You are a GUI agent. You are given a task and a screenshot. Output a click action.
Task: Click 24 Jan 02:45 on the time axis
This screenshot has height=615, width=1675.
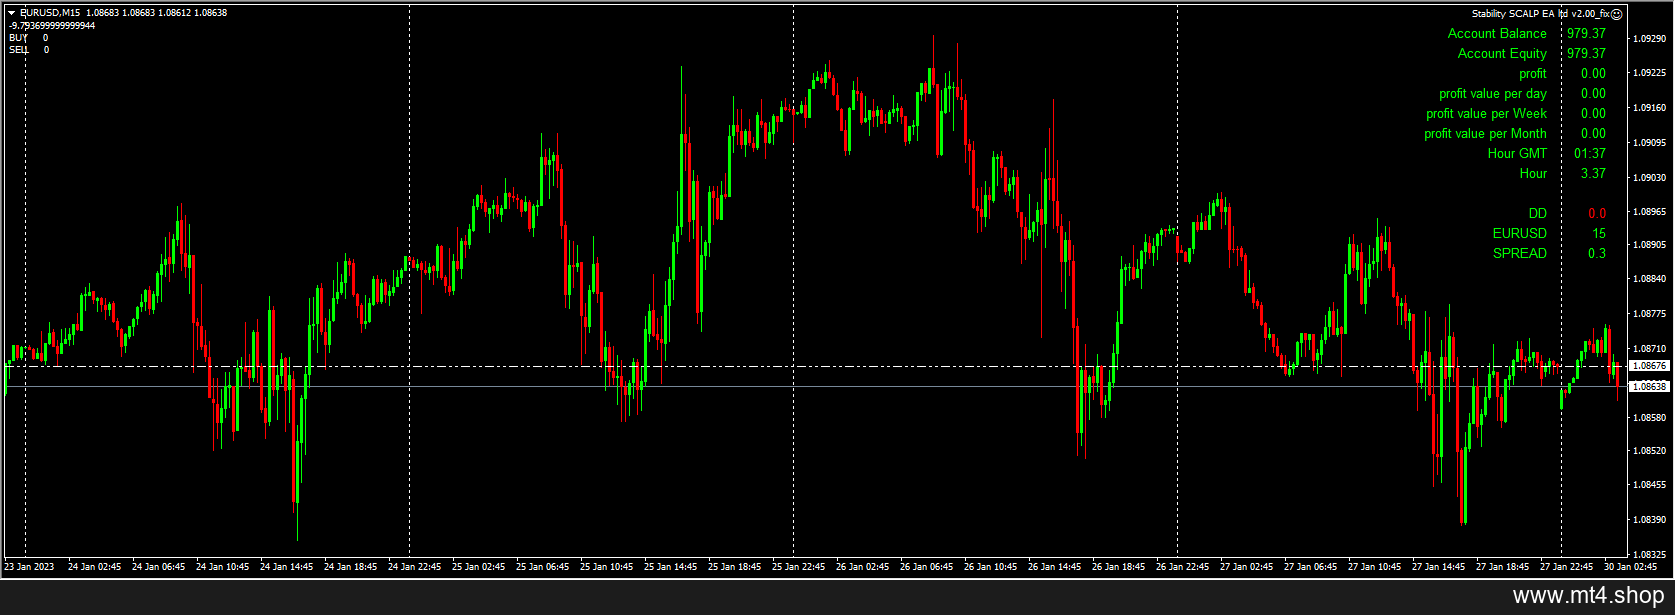(x=95, y=567)
